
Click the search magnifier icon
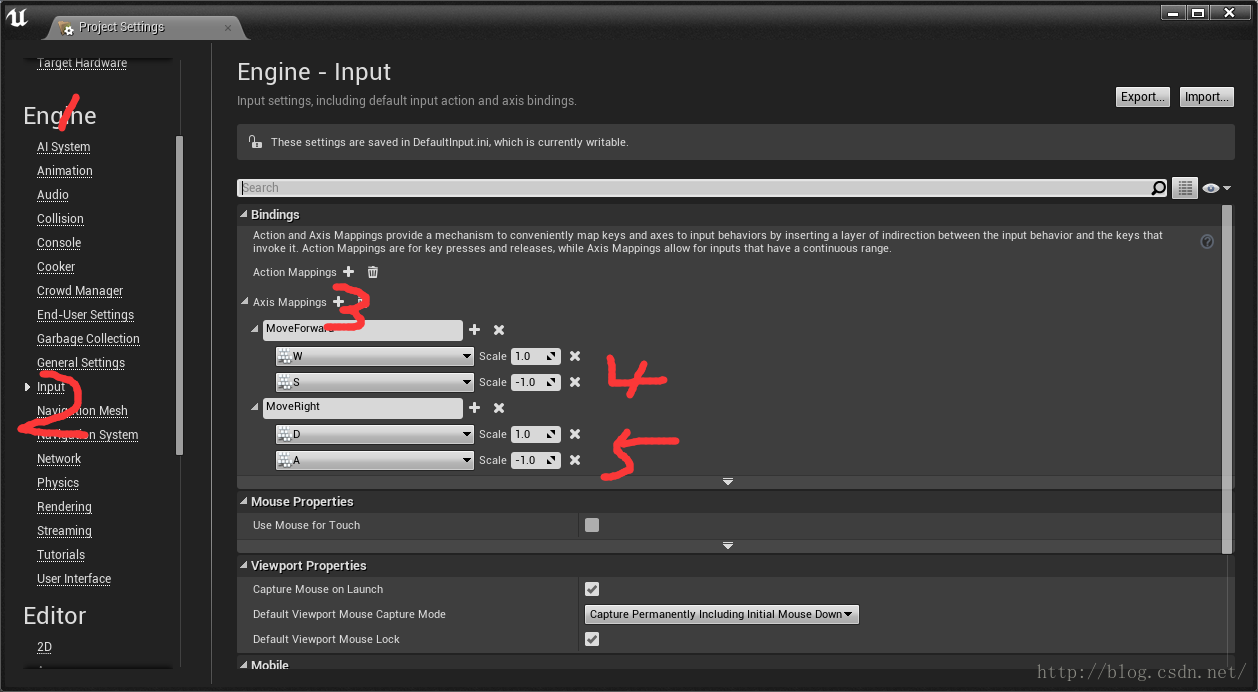(1158, 188)
